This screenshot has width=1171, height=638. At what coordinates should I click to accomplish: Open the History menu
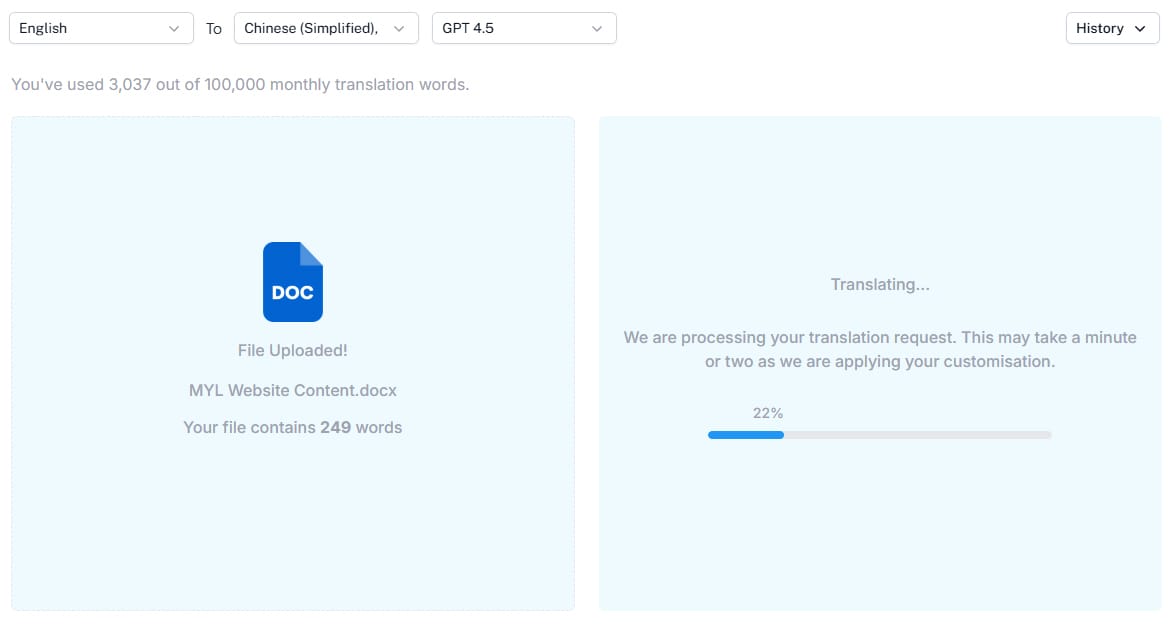coord(1112,28)
